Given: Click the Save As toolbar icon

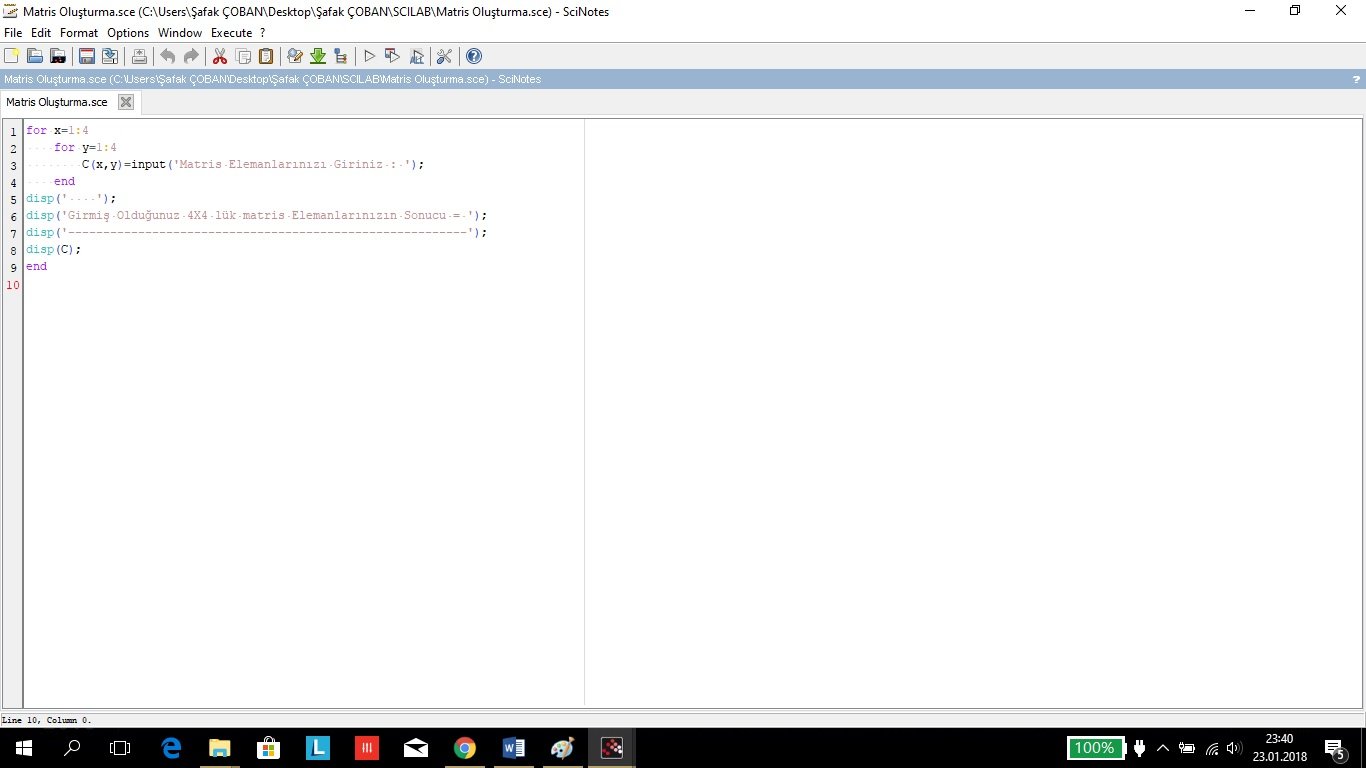Looking at the screenshot, I should tap(109, 56).
